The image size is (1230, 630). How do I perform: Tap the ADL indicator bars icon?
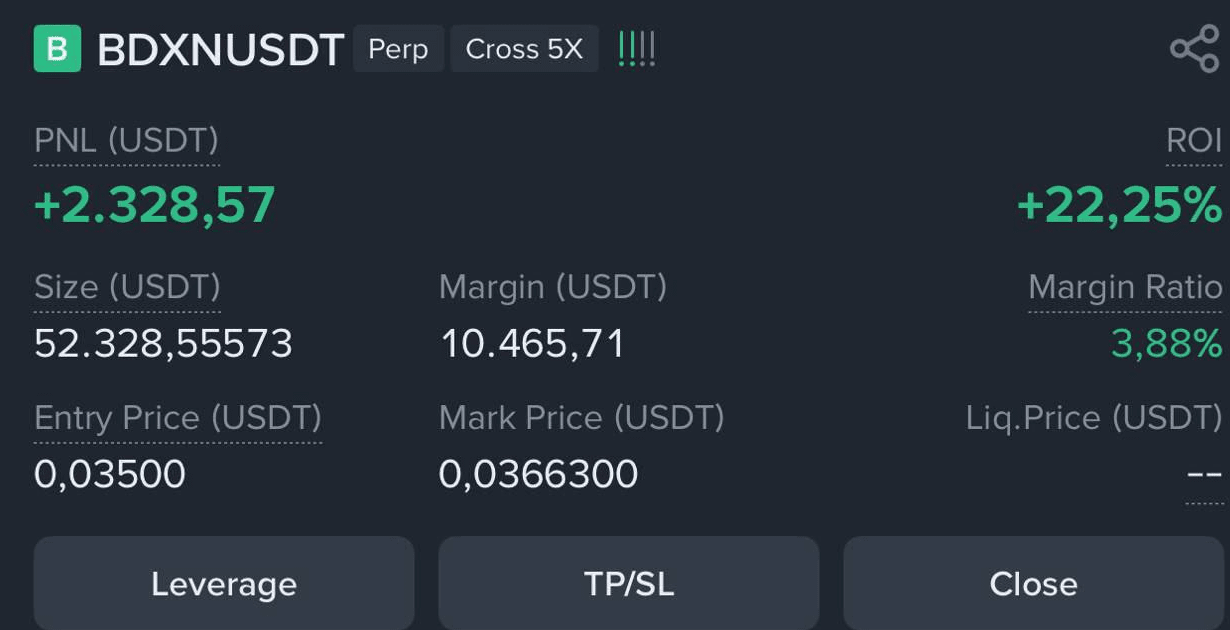(636, 49)
